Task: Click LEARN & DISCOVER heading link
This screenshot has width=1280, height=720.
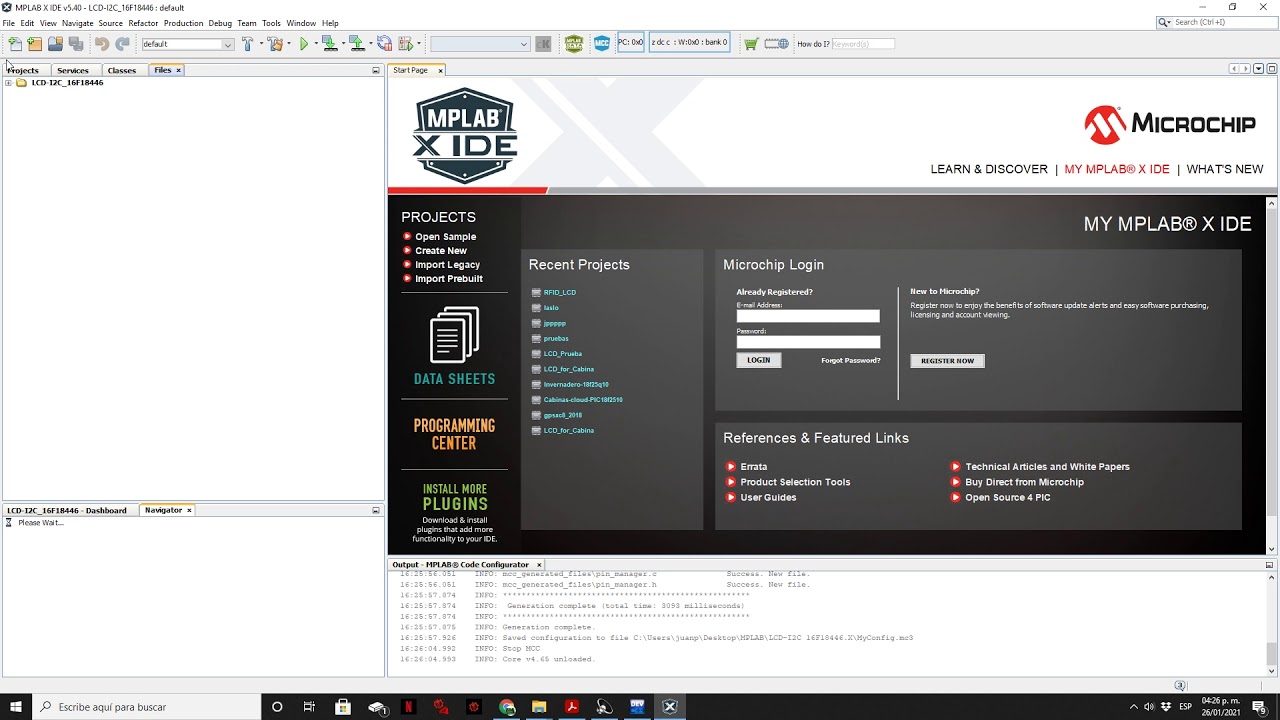Action: [989, 169]
